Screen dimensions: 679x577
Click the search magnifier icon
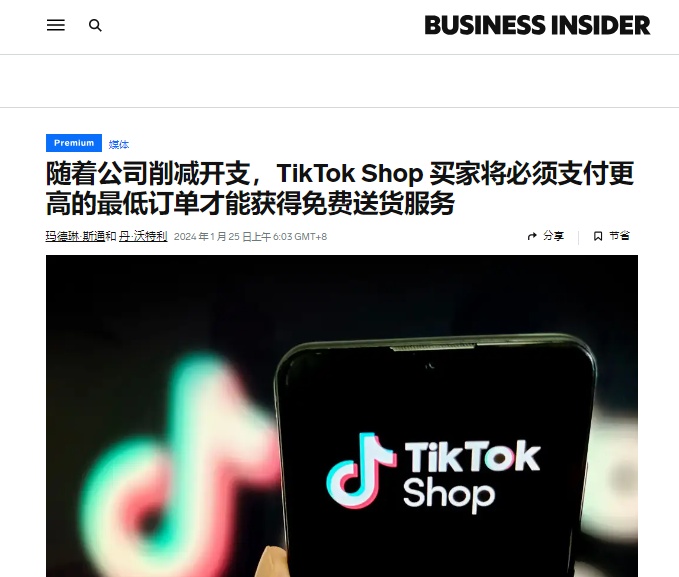click(95, 26)
